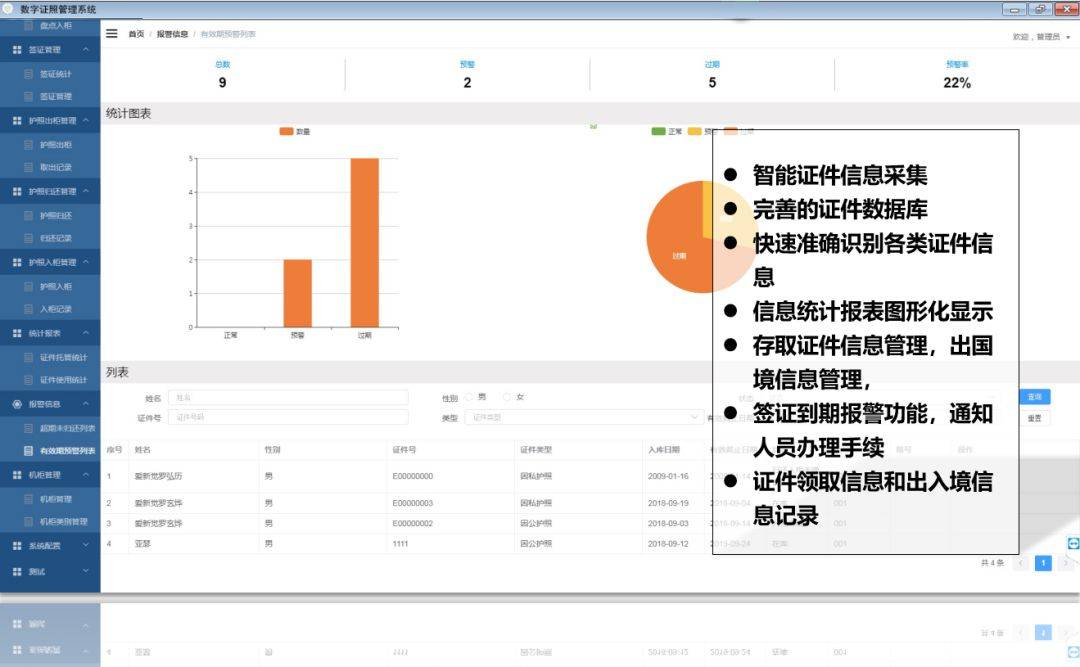Click the 首页 breadcrumb link
This screenshot has width=1080, height=667.
[x=136, y=34]
